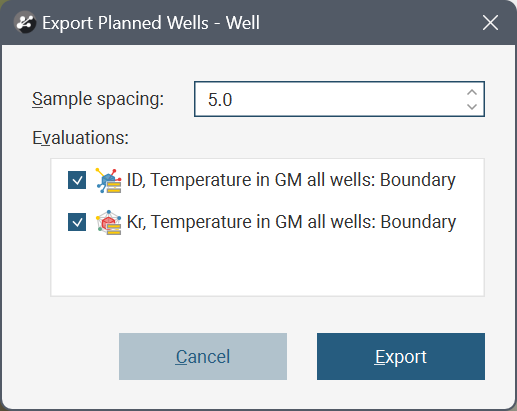This screenshot has width=517, height=411.
Task: Click the Evaluations label
Action: pos(80,138)
